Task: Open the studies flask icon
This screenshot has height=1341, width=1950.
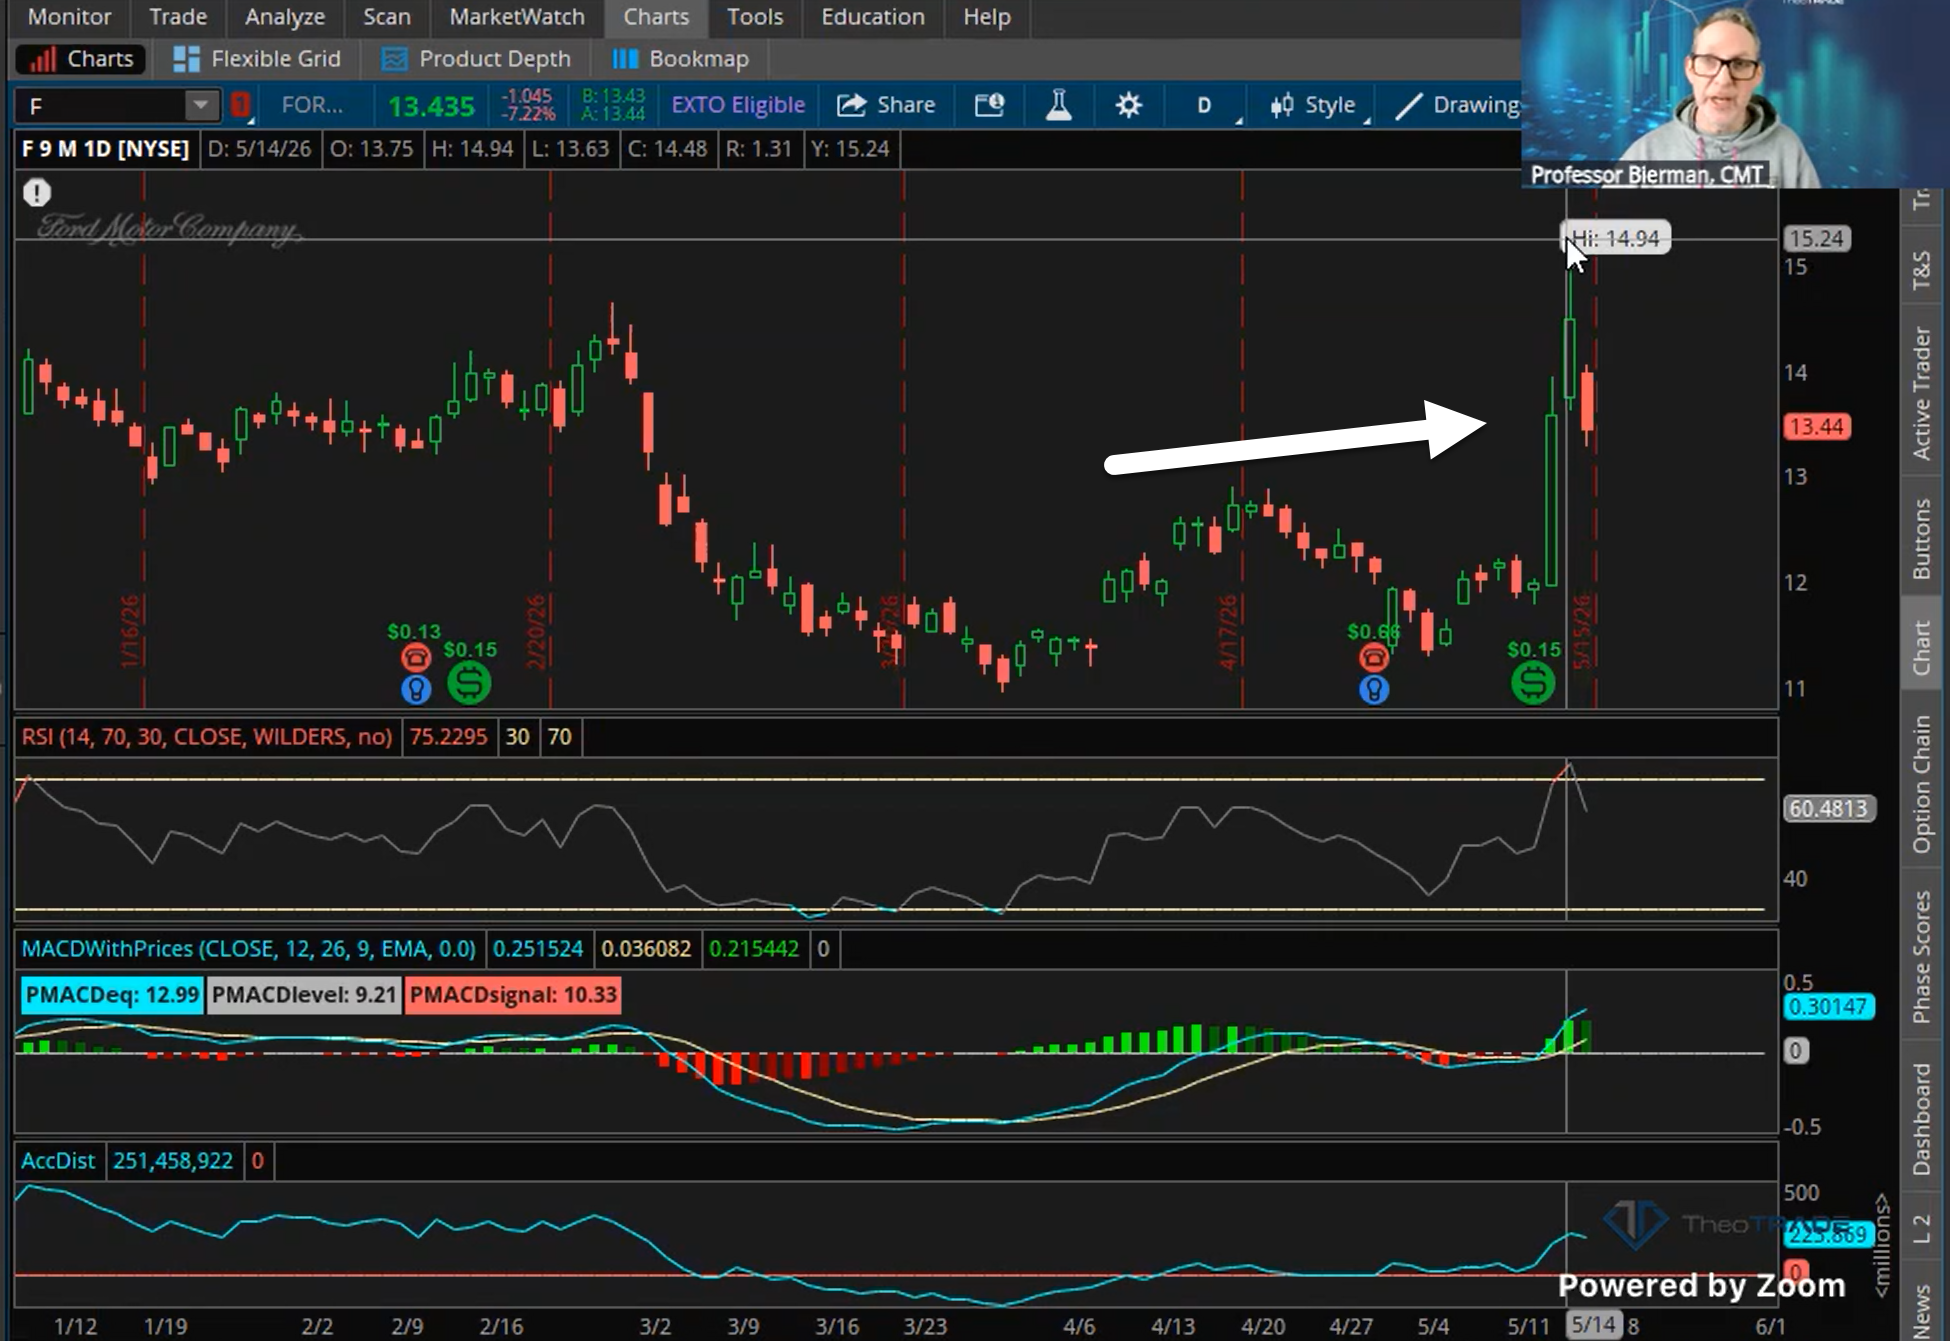Action: tap(1058, 105)
